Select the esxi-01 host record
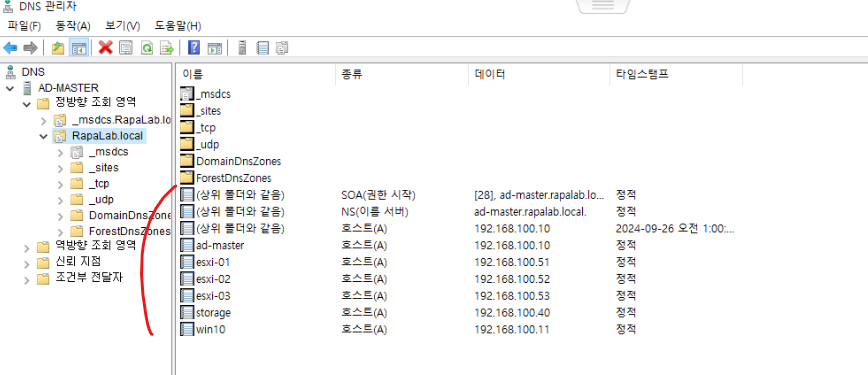 click(214, 262)
